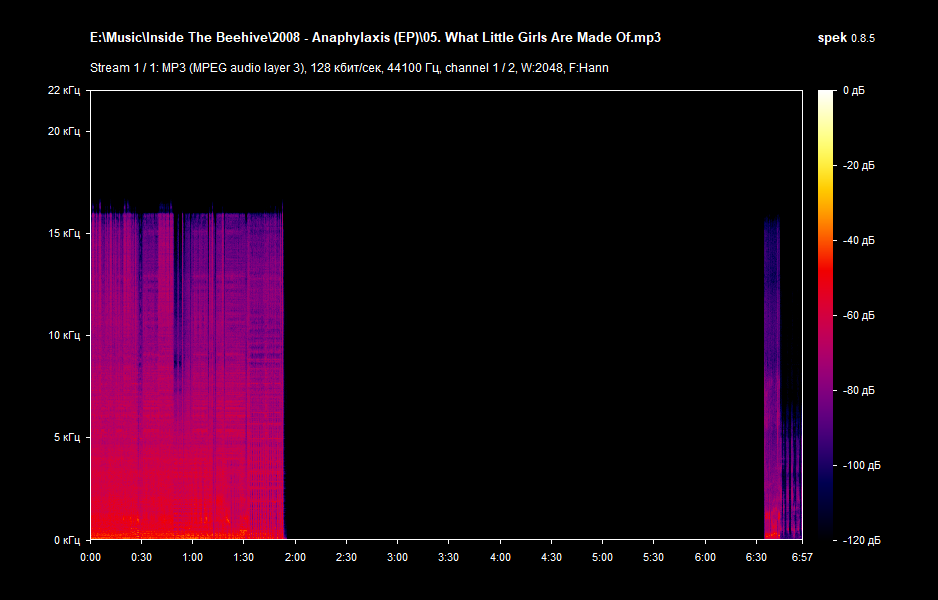Click the -120 дБ level label
Screen dimensions: 938x600
point(861,540)
